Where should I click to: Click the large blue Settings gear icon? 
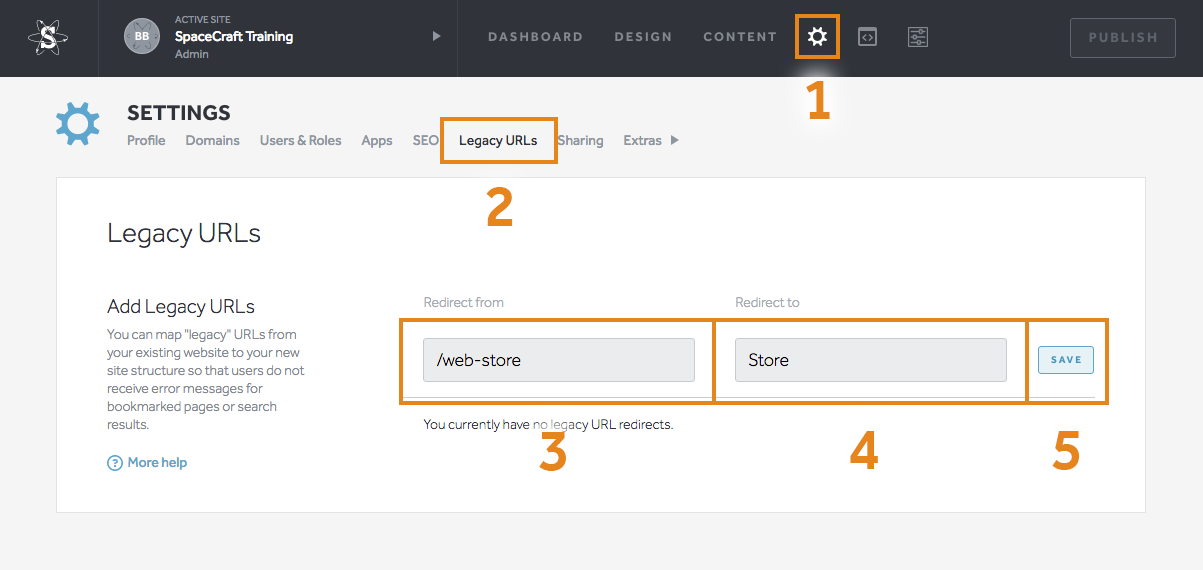[77, 124]
